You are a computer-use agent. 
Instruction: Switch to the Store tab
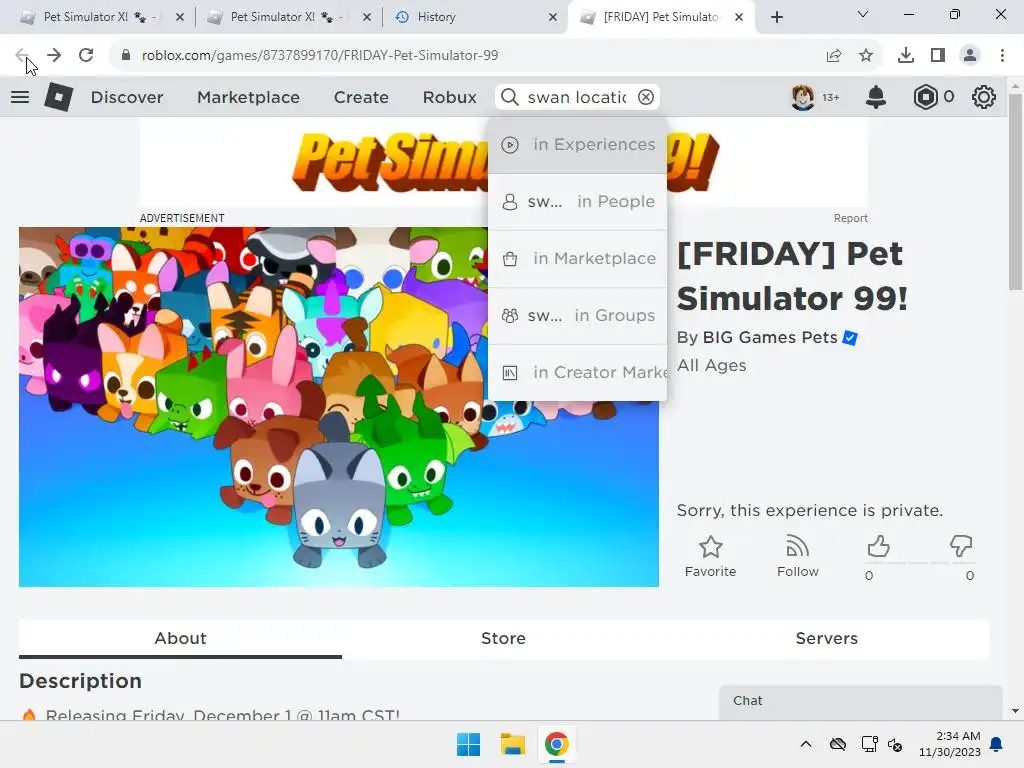click(504, 639)
